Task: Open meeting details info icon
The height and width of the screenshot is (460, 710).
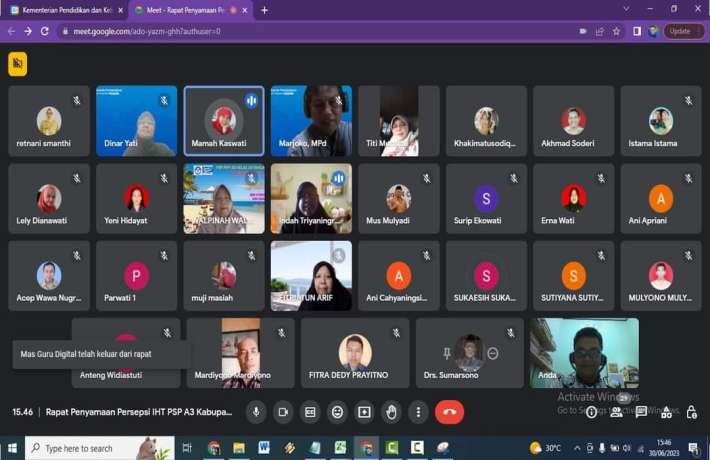Action: click(x=591, y=412)
